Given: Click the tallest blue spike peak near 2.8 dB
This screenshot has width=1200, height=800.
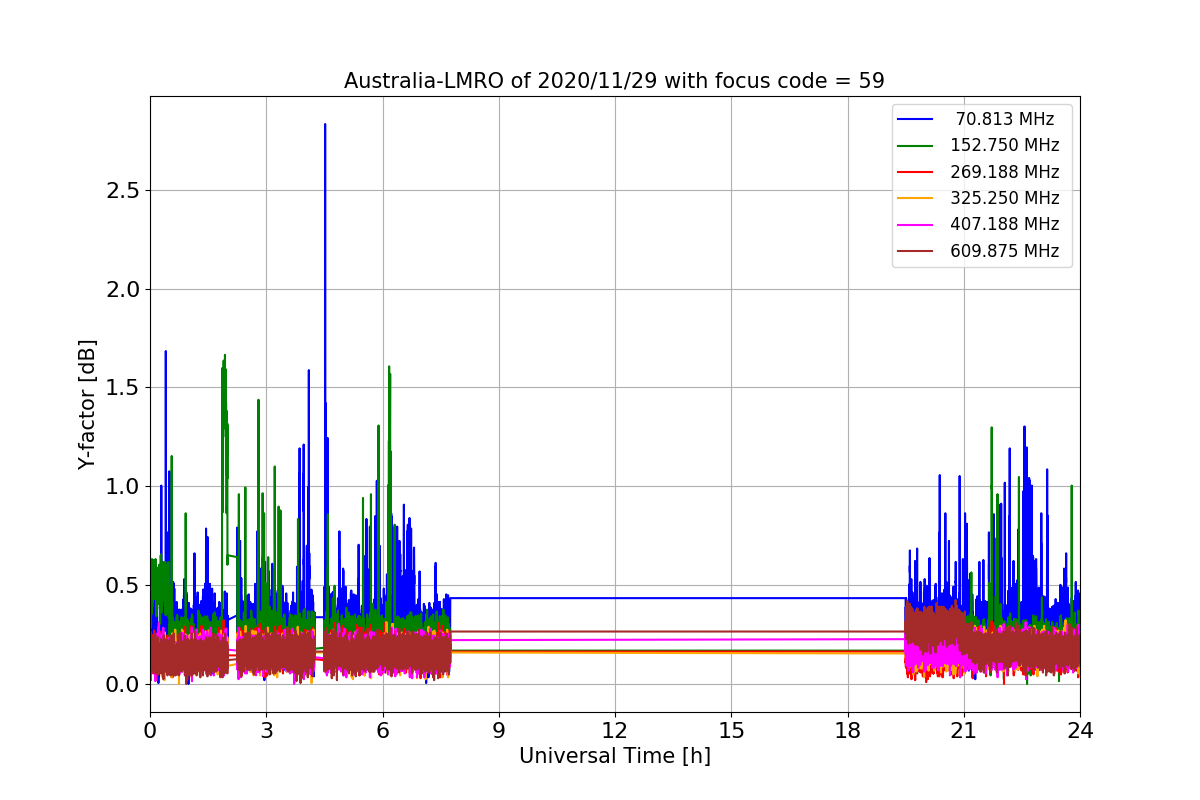Looking at the screenshot, I should click(x=325, y=125).
